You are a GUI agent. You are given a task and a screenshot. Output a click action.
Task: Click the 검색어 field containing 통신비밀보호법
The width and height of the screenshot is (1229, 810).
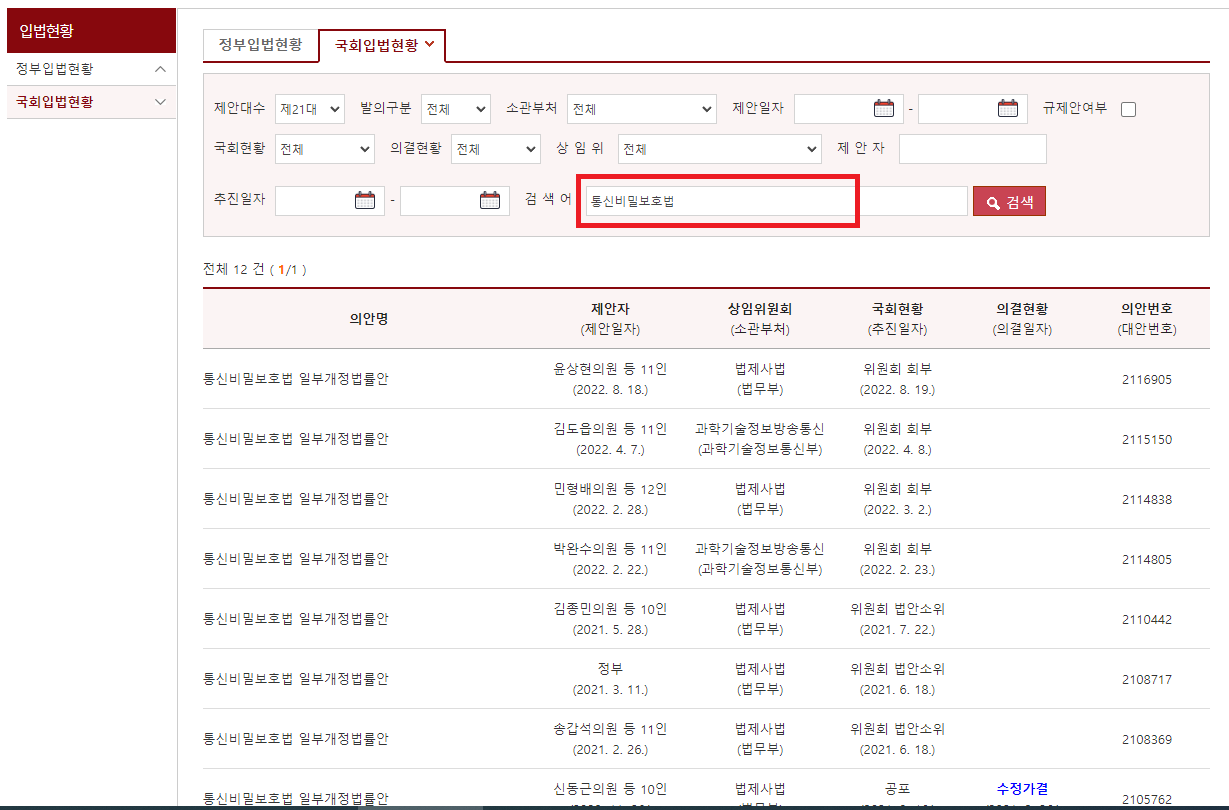coord(776,201)
